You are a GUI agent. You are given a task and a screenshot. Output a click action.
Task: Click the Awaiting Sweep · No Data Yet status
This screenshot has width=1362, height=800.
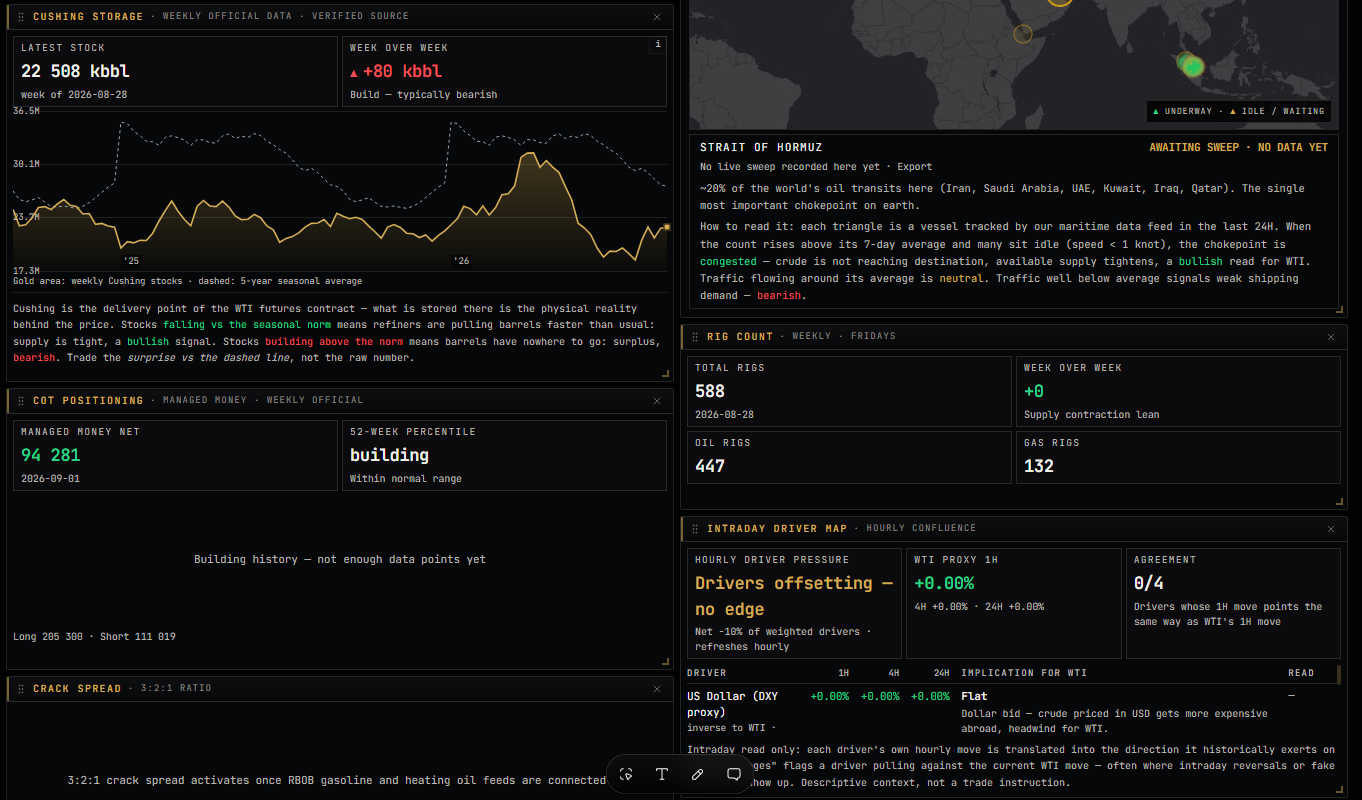pyautogui.click(x=1238, y=148)
